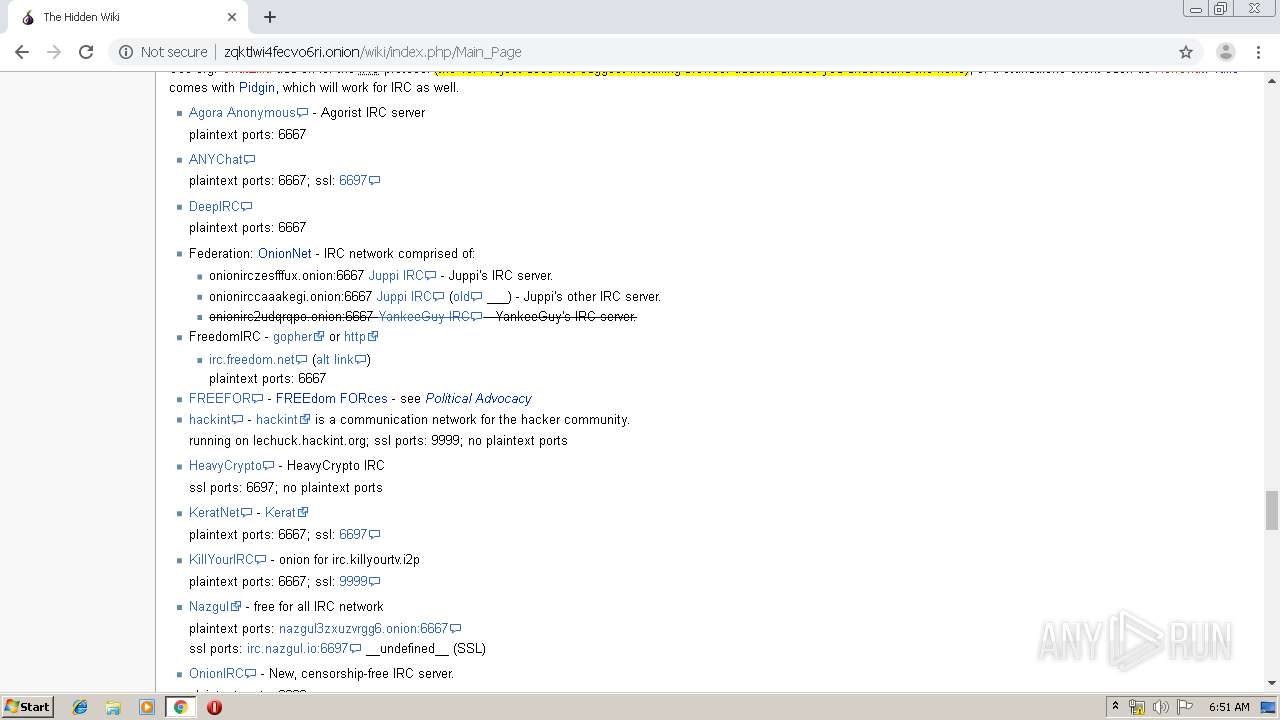The image size is (1280, 720).
Task: Open irc.nazgul.io:6697 link
Action: pos(304,649)
